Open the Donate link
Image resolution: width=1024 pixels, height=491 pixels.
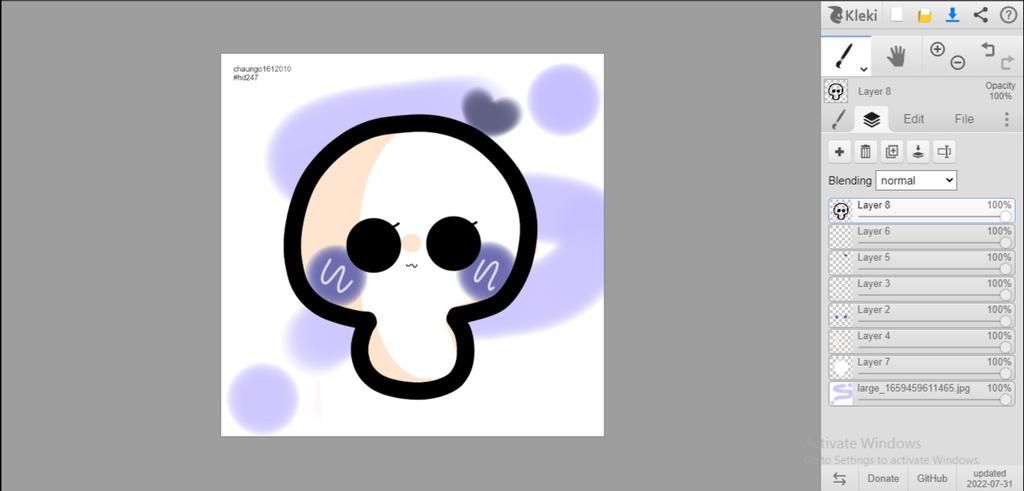coord(883,479)
